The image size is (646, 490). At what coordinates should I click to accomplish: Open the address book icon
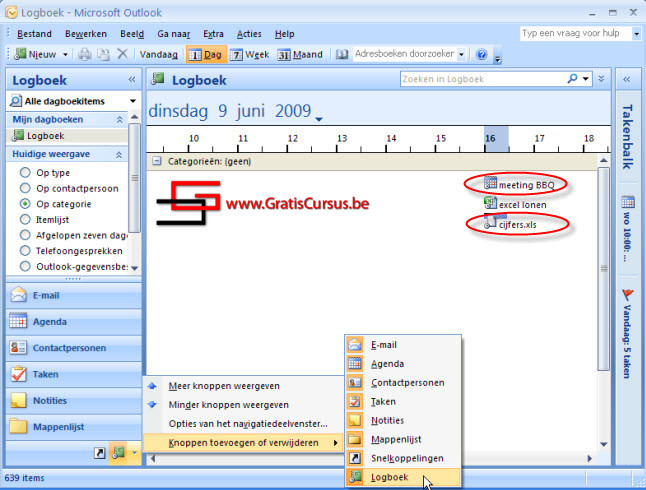click(342, 54)
